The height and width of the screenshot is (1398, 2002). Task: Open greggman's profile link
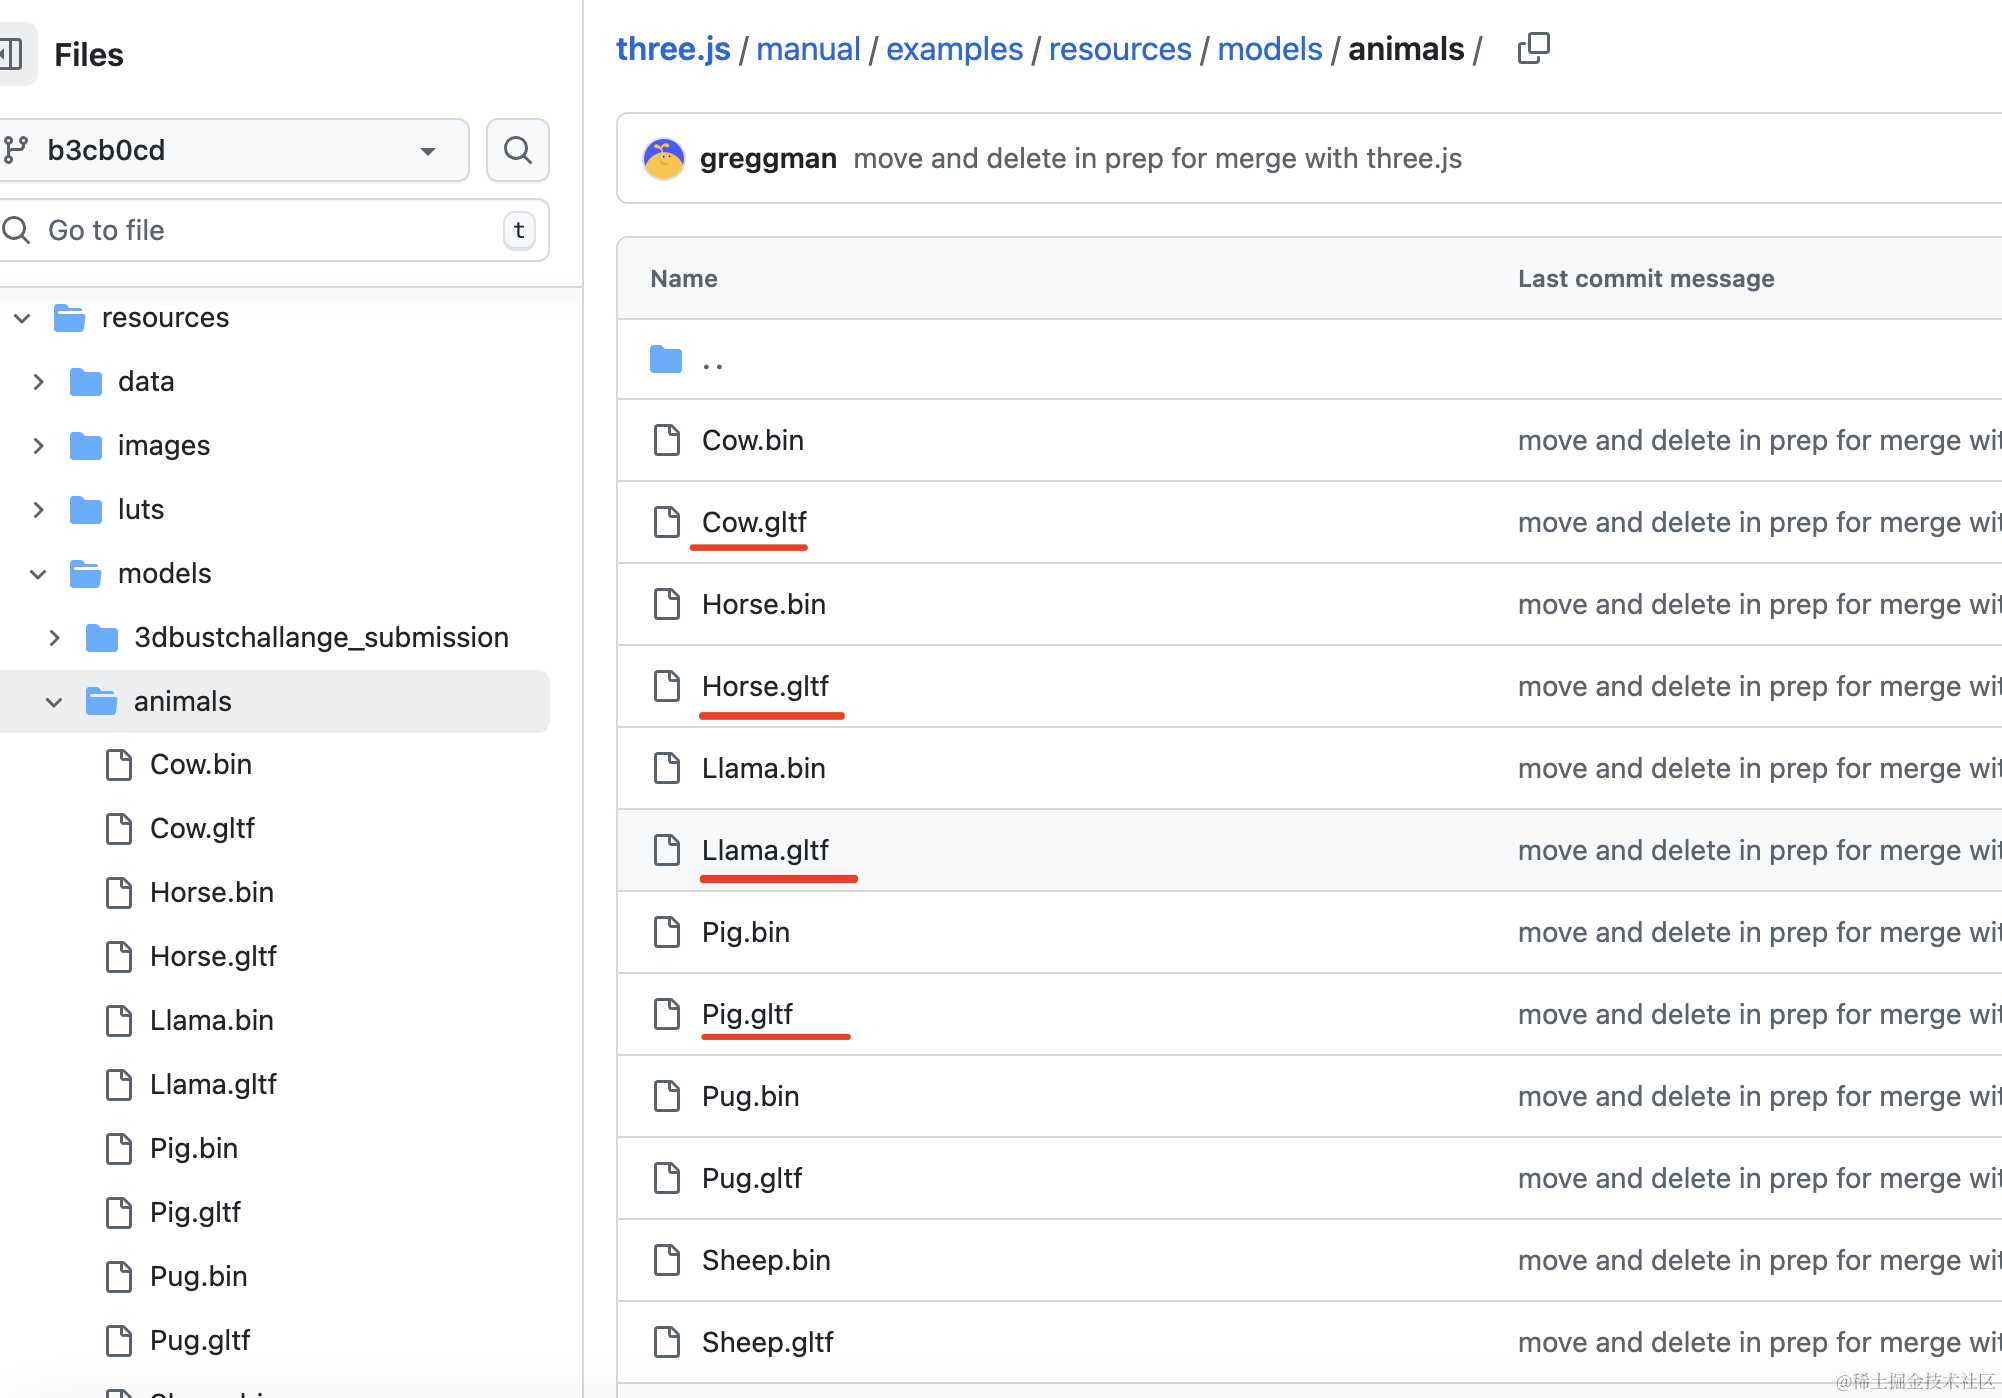[768, 158]
